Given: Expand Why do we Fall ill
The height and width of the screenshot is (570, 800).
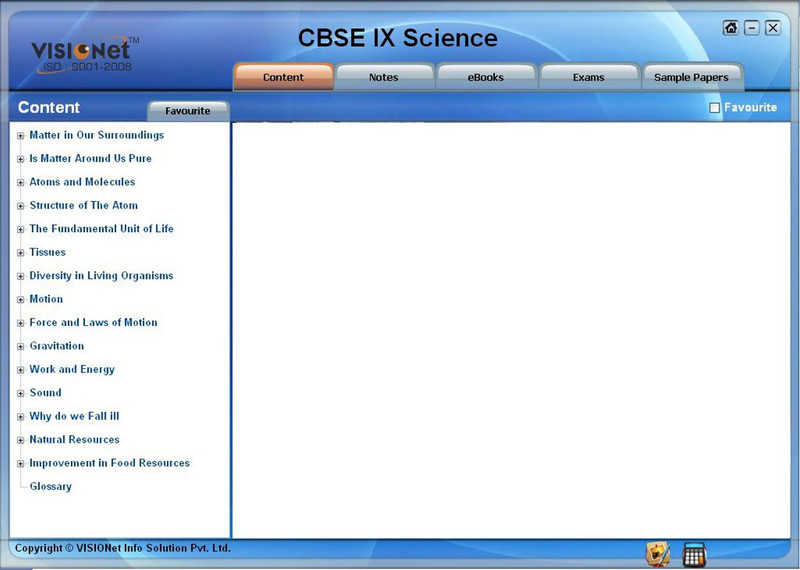Looking at the screenshot, I should pos(20,417).
